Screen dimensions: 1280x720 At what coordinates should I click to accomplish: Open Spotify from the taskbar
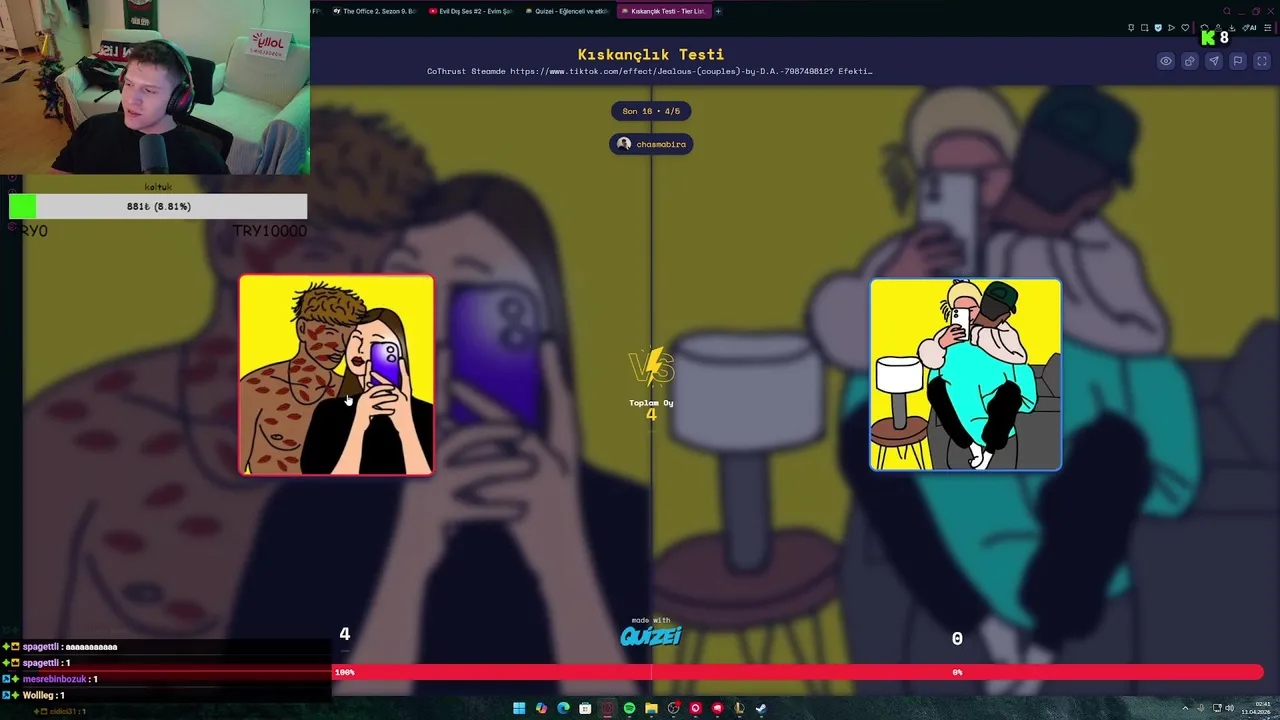(629, 708)
